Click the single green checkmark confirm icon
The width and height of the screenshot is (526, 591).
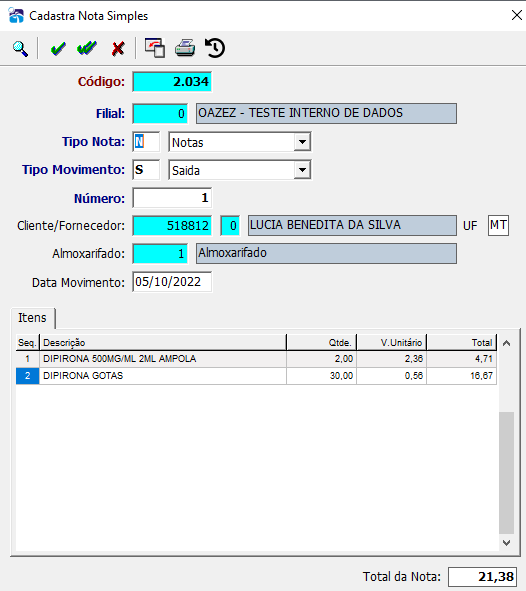coord(58,49)
